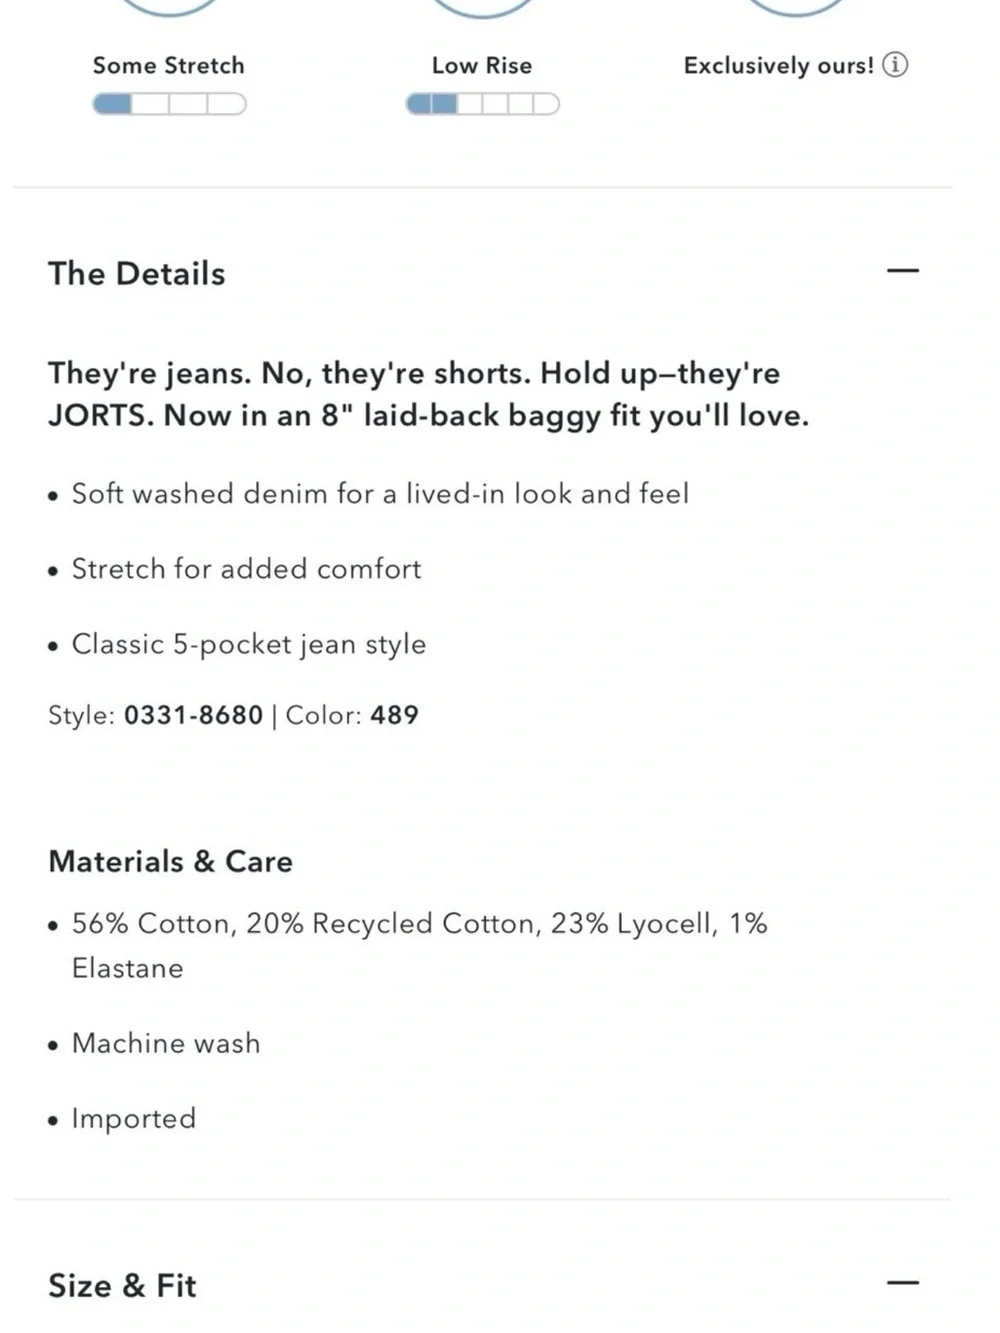Screen dimensions: 1000x1333
Task: Click the info icon beside Exclusively ours!
Action: click(x=895, y=65)
